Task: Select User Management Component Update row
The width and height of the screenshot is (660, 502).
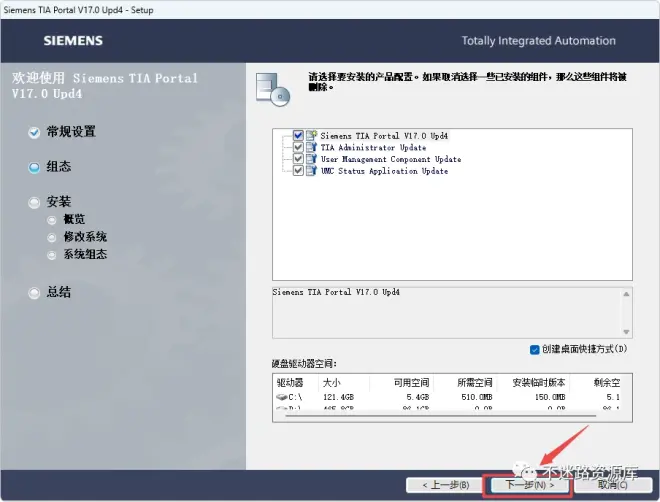Action: click(391, 159)
